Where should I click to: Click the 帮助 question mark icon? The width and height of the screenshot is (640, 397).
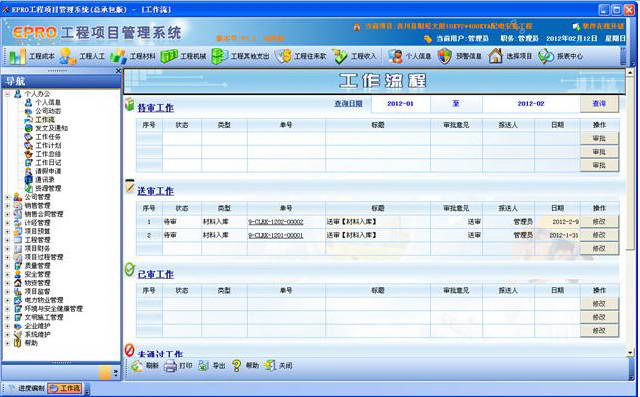coord(236,366)
